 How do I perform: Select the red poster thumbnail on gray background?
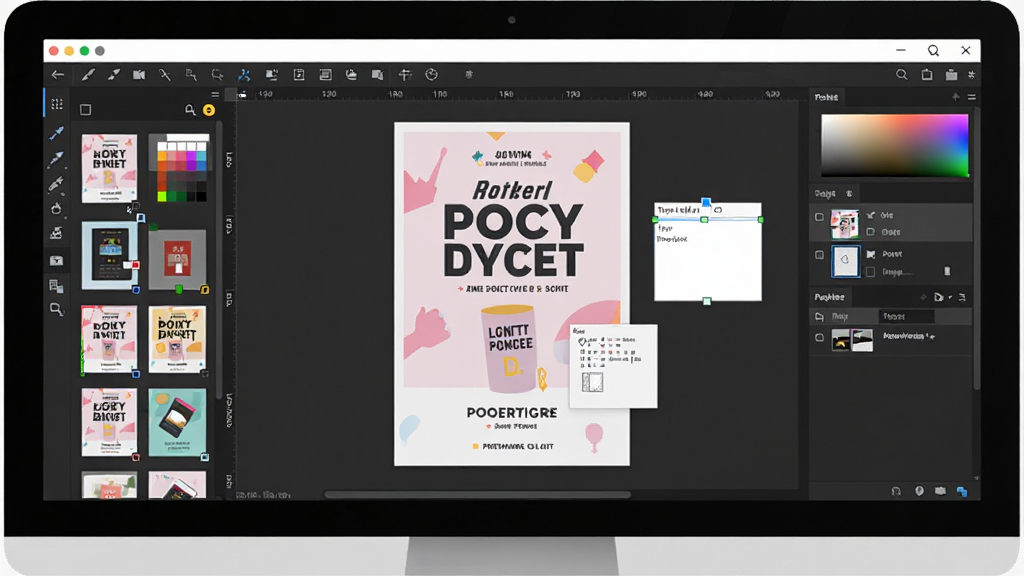178,259
